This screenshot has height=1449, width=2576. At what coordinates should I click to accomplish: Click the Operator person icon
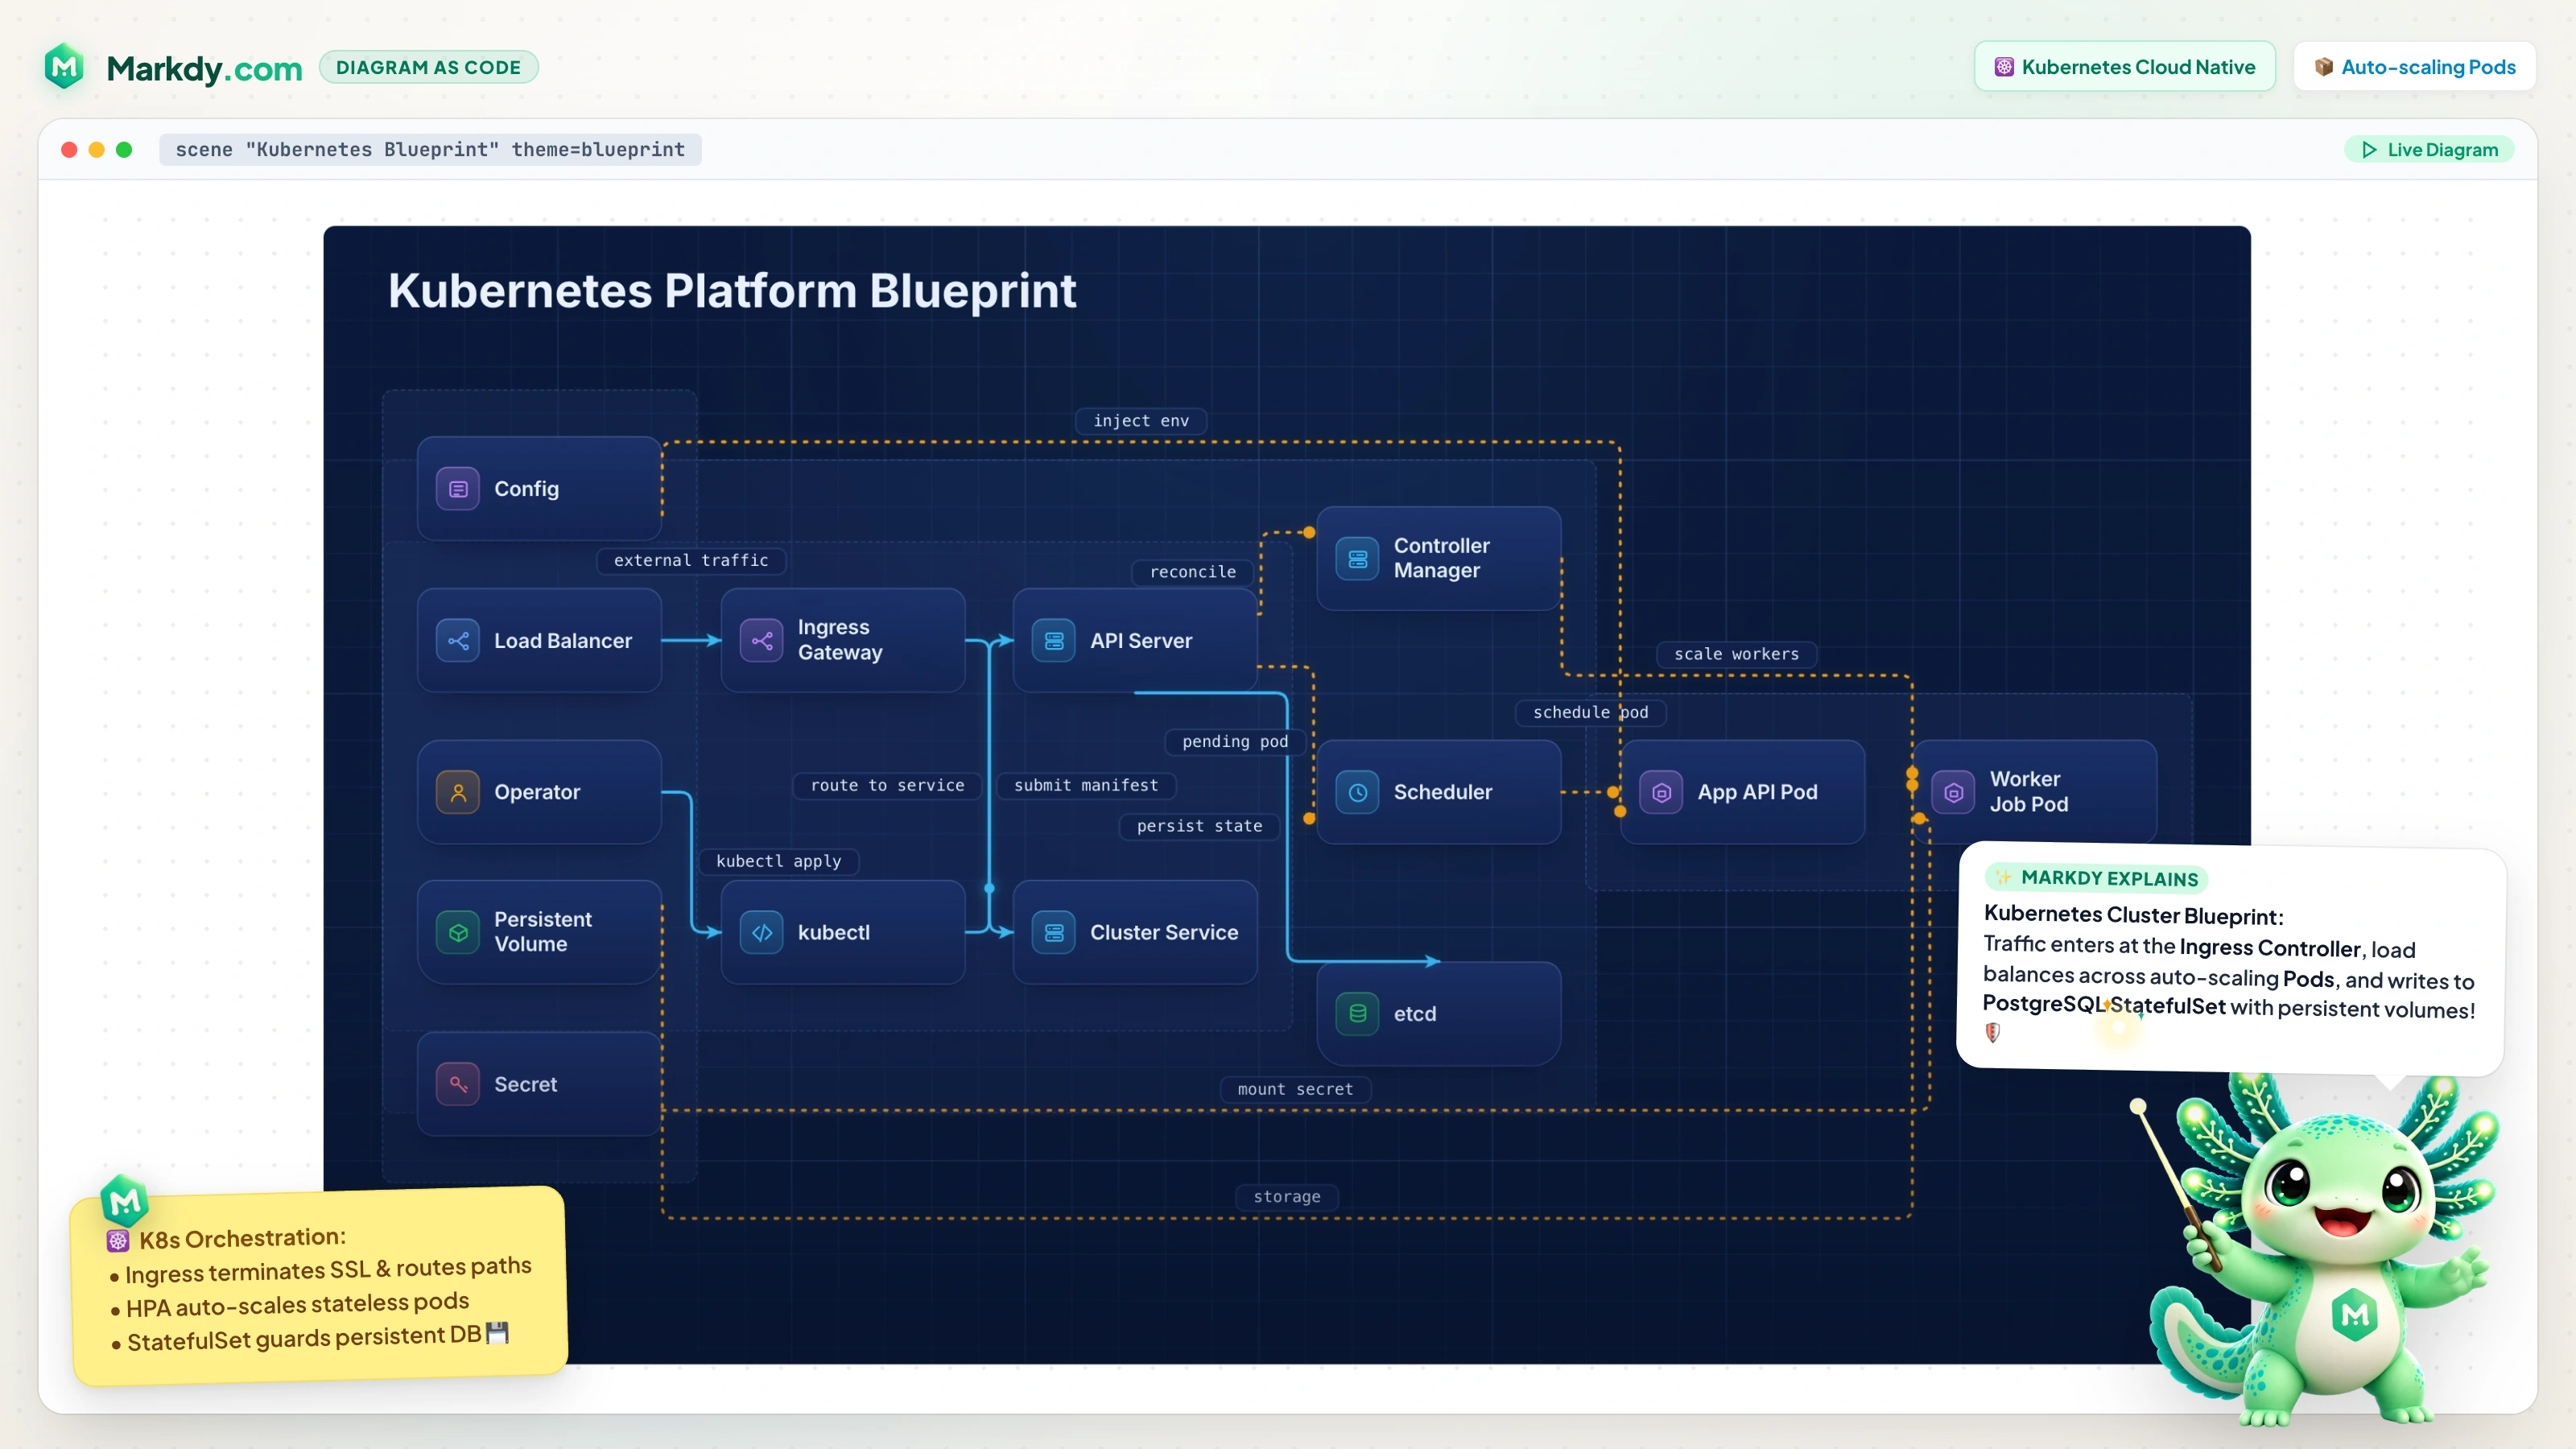click(458, 792)
